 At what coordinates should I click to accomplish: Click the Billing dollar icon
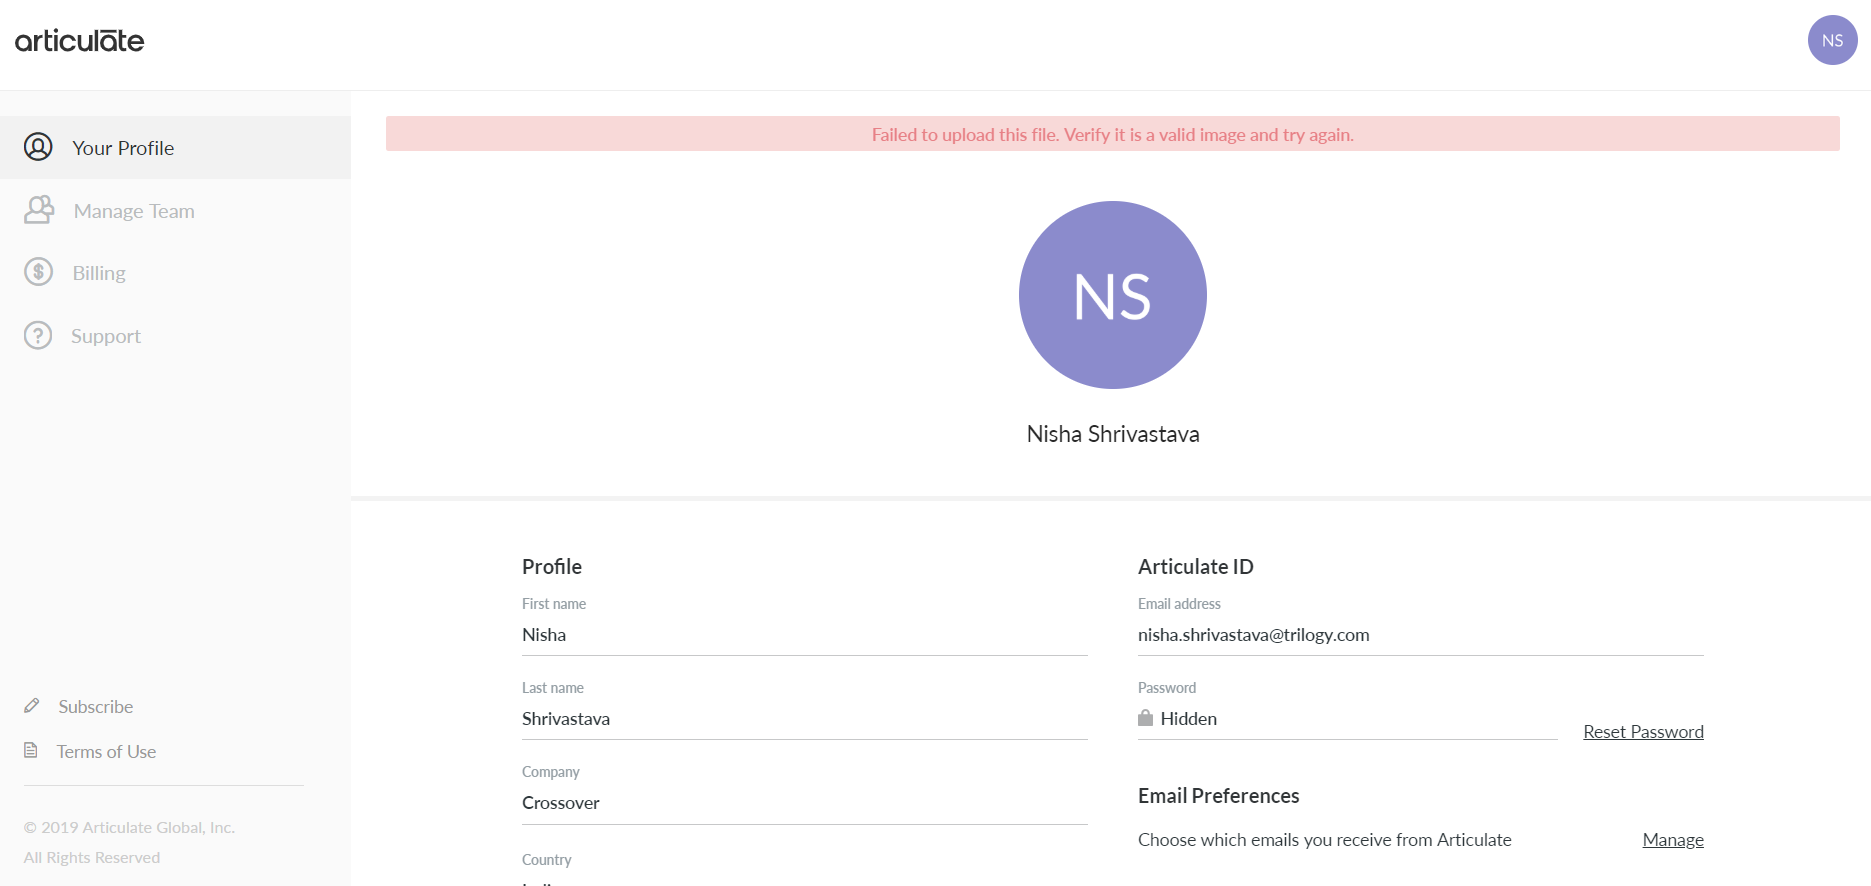[x=38, y=272]
